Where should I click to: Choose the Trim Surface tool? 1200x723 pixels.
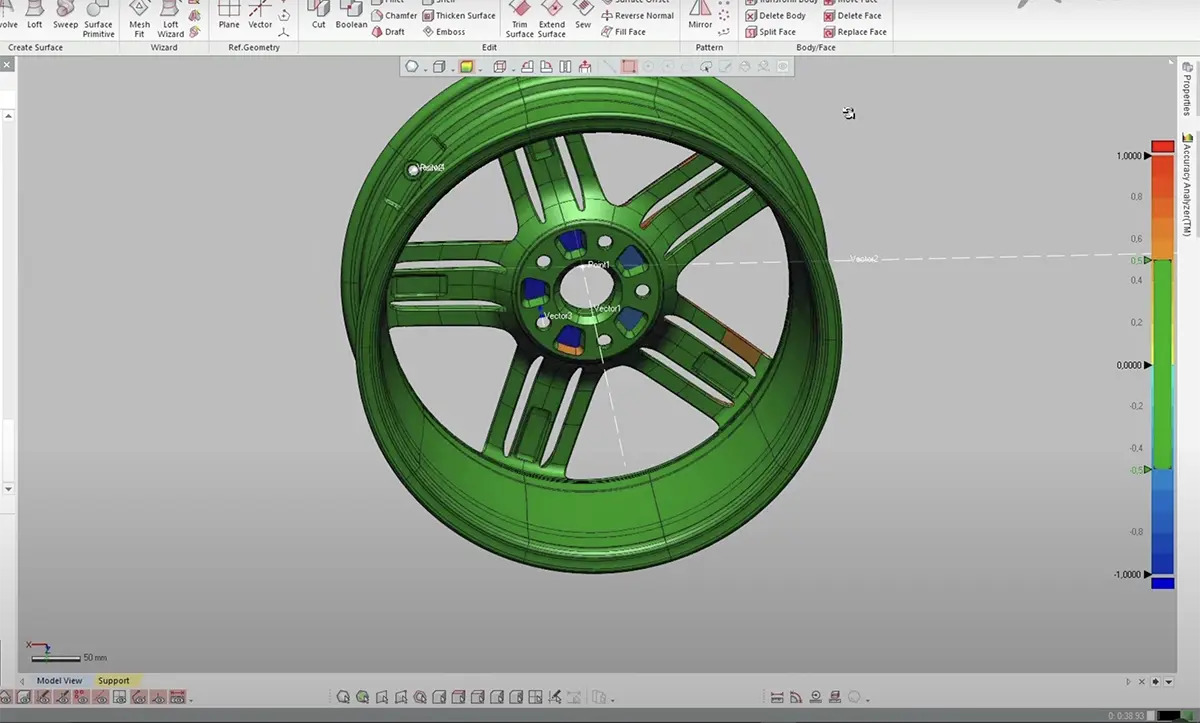520,17
